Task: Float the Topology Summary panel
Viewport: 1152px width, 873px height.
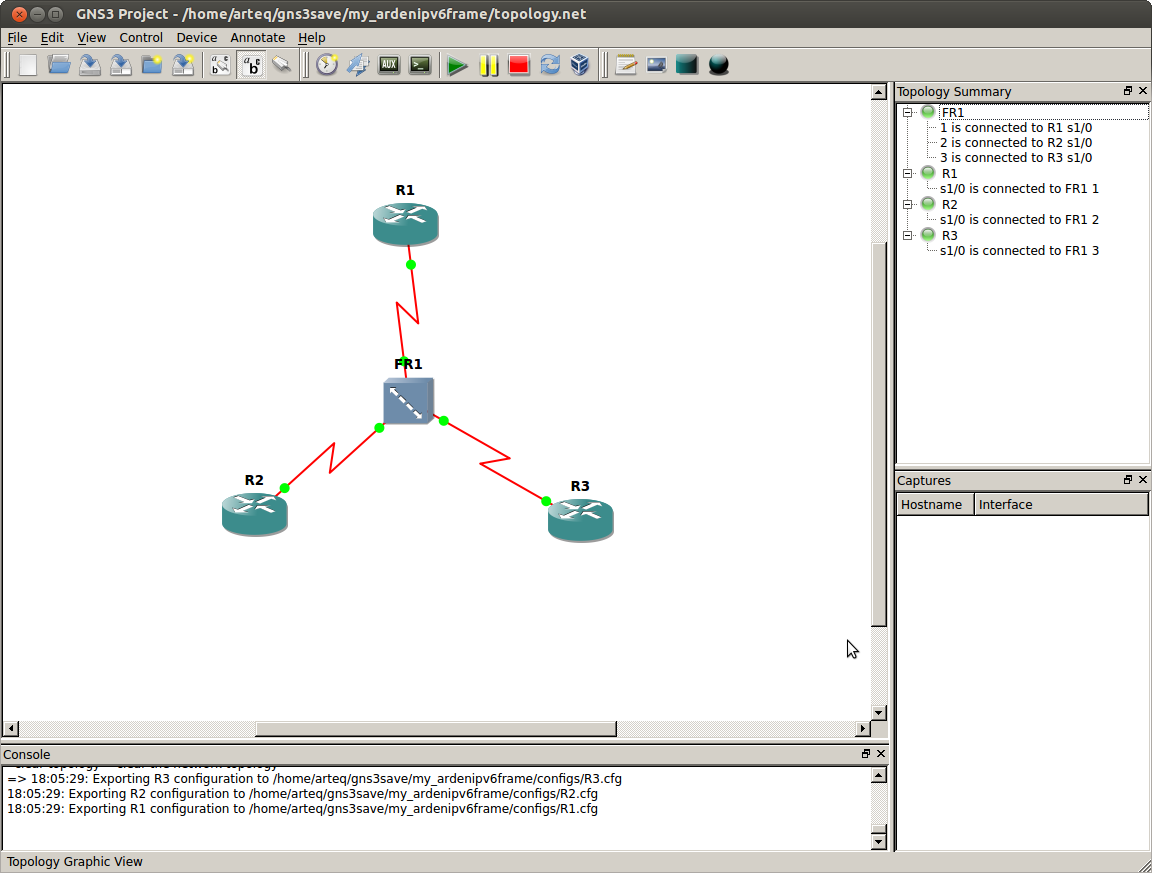Action: coord(1128,90)
